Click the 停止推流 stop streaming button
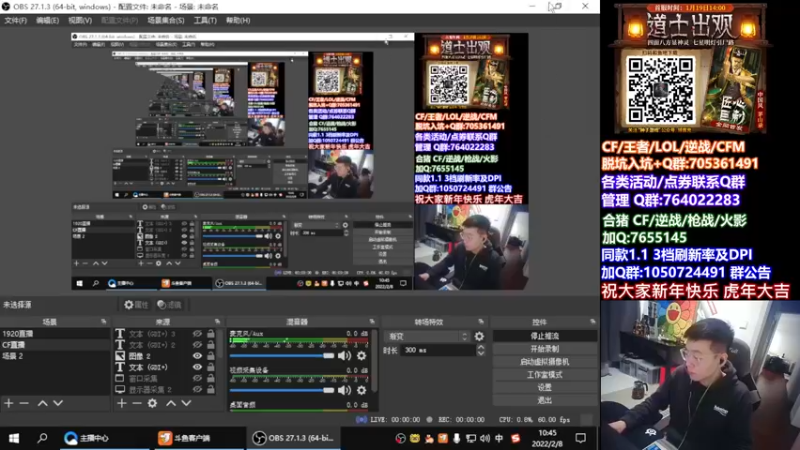 (544, 336)
